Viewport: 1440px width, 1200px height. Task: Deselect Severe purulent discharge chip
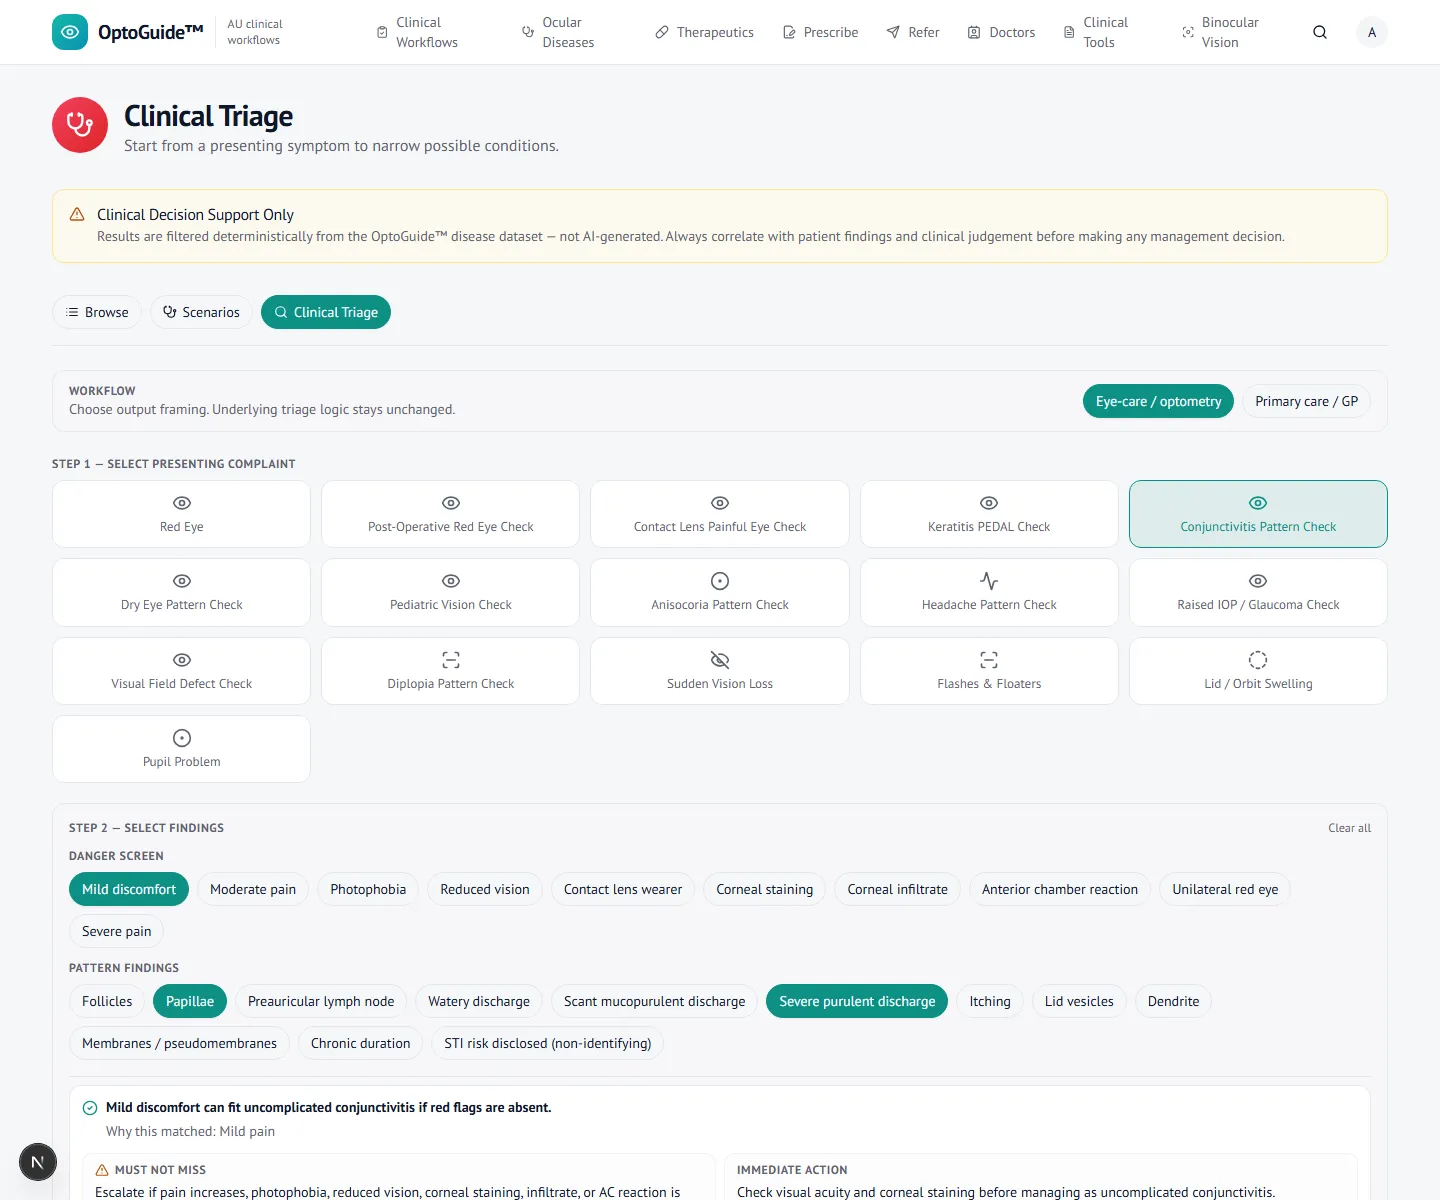[857, 1001]
